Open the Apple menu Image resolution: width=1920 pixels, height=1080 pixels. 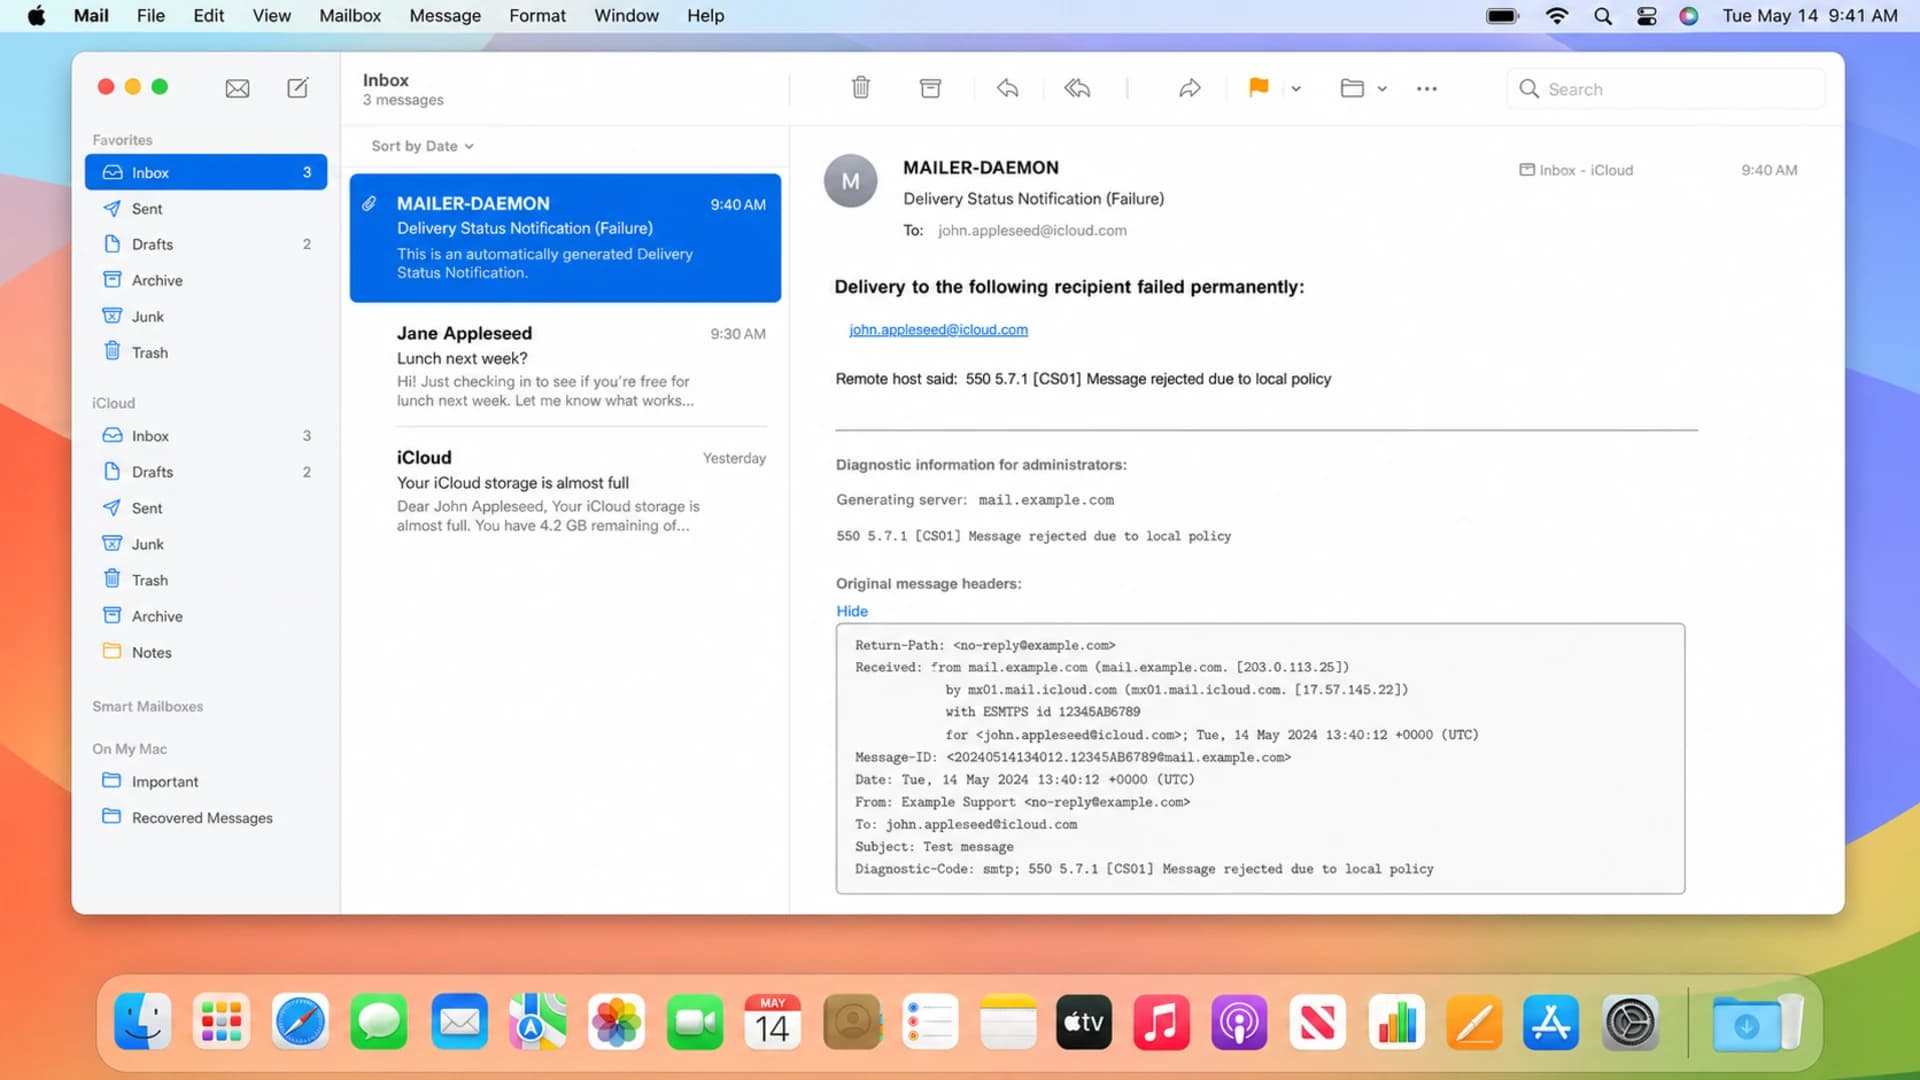click(x=36, y=16)
